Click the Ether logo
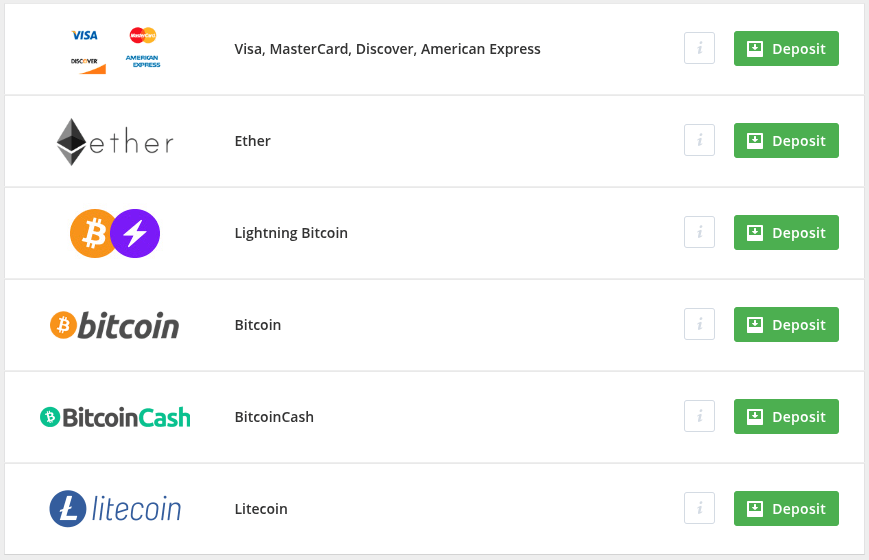The width and height of the screenshot is (869, 560). pos(115,142)
